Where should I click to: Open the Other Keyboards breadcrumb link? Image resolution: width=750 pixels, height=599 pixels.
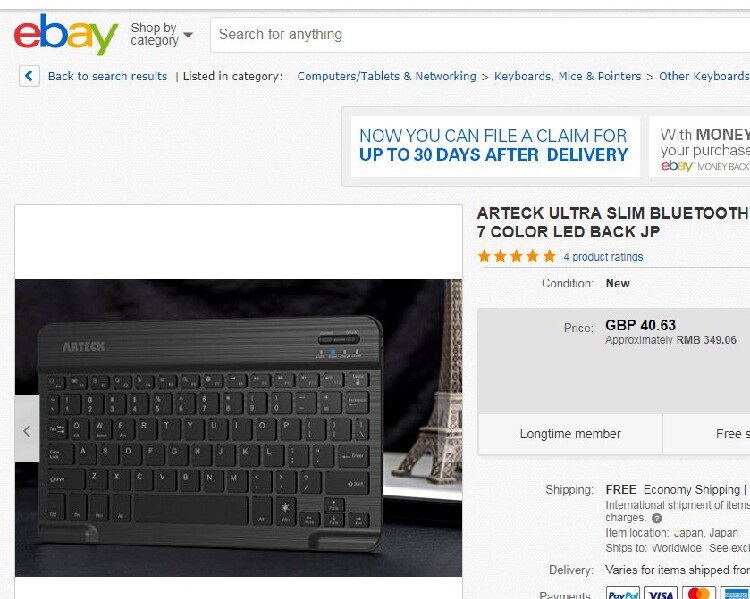click(x=704, y=76)
